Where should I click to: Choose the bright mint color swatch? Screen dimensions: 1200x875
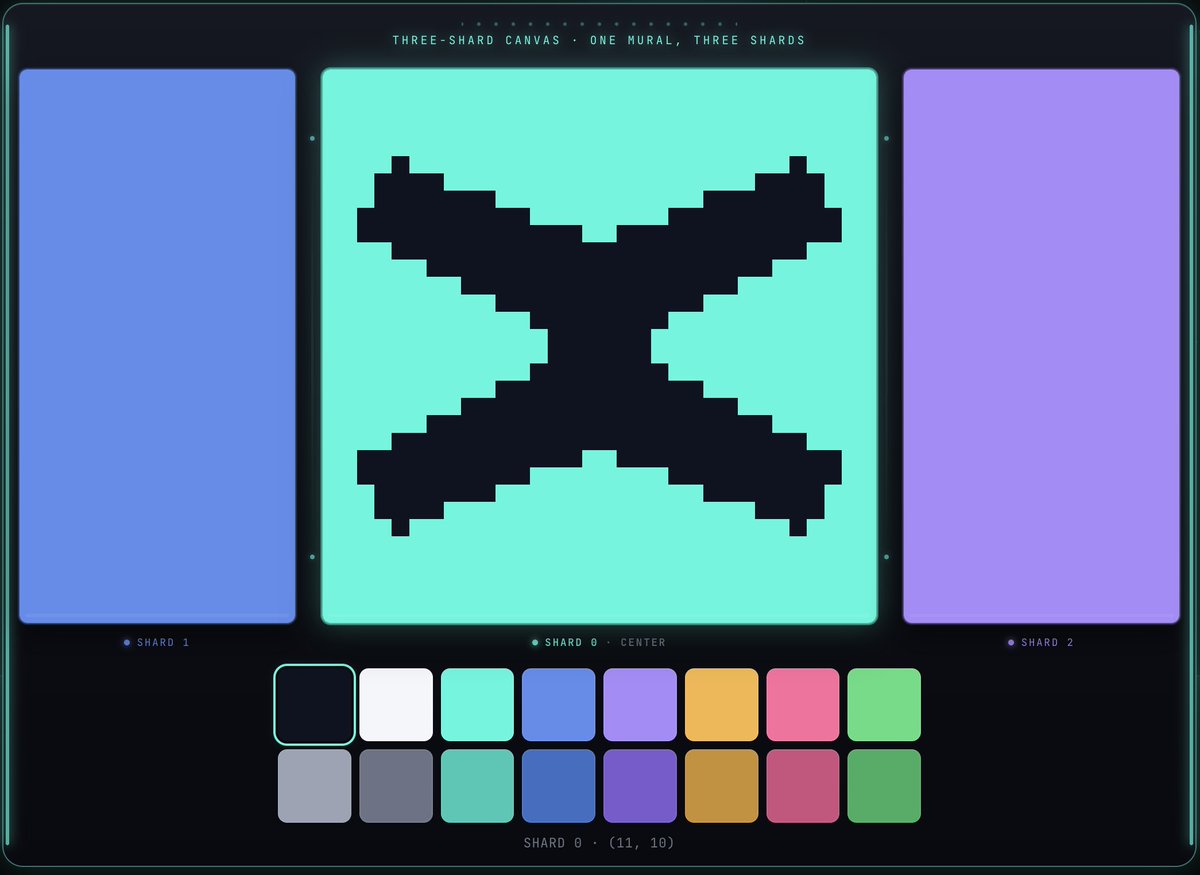pos(477,705)
